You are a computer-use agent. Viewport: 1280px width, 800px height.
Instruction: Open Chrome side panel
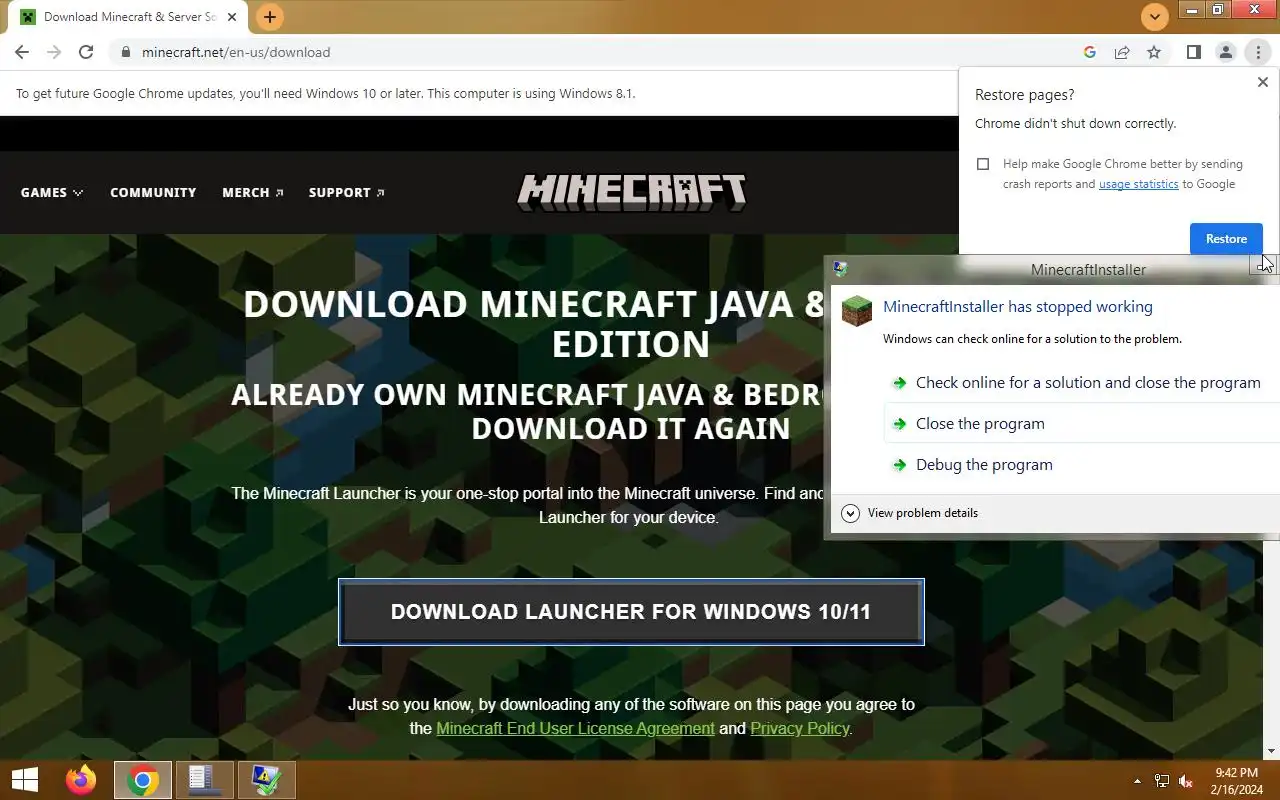(1193, 52)
